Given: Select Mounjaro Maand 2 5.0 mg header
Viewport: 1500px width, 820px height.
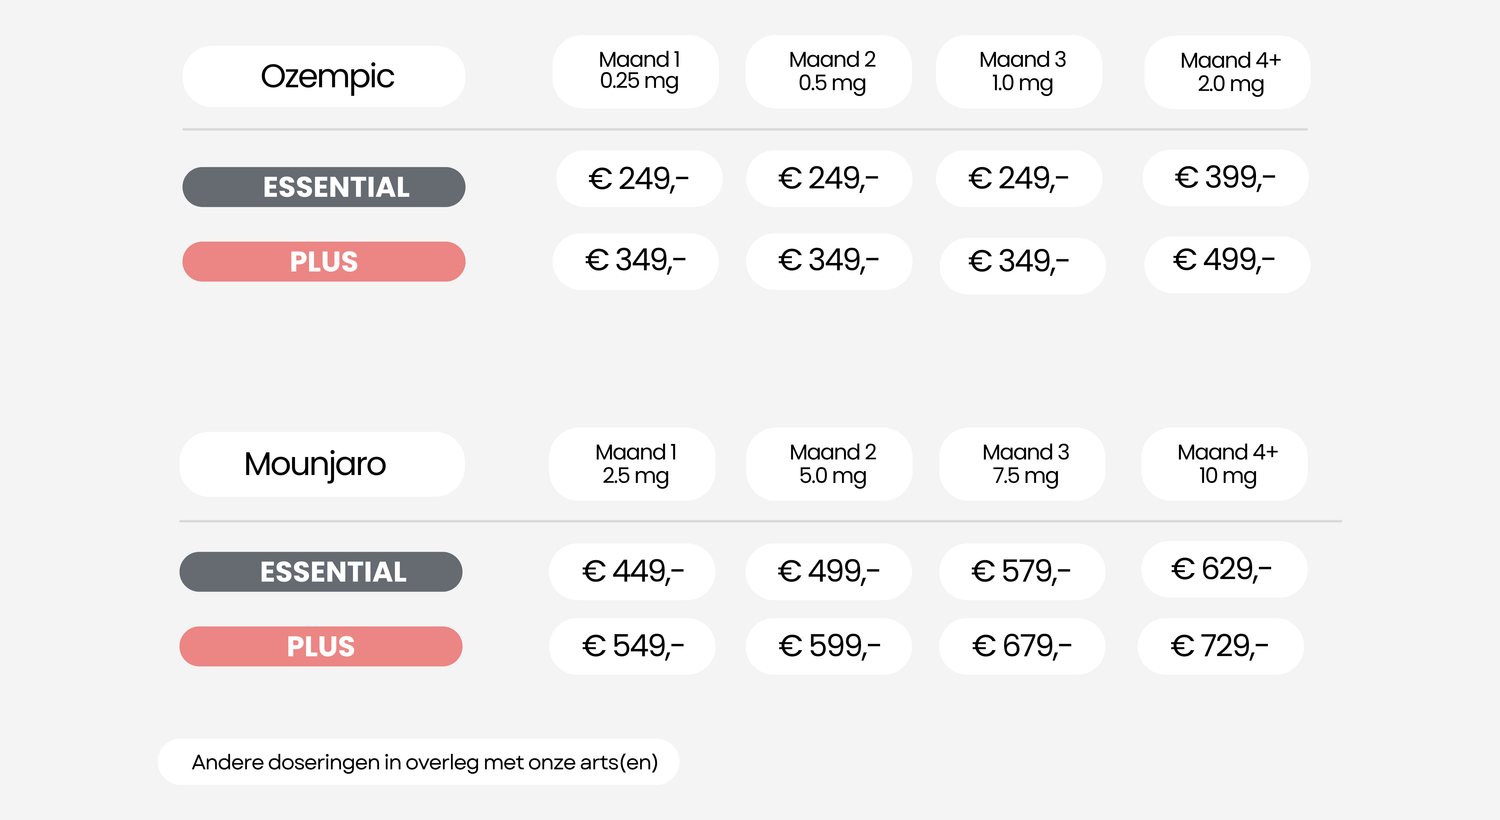Looking at the screenshot, I should tap(829, 464).
